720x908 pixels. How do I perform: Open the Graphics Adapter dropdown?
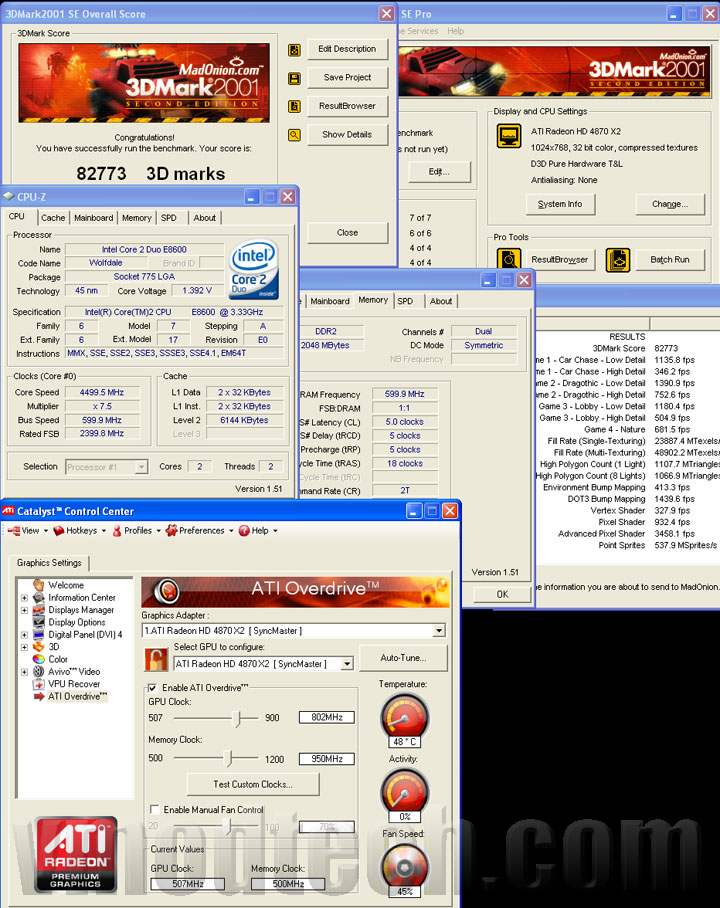[x=439, y=631]
